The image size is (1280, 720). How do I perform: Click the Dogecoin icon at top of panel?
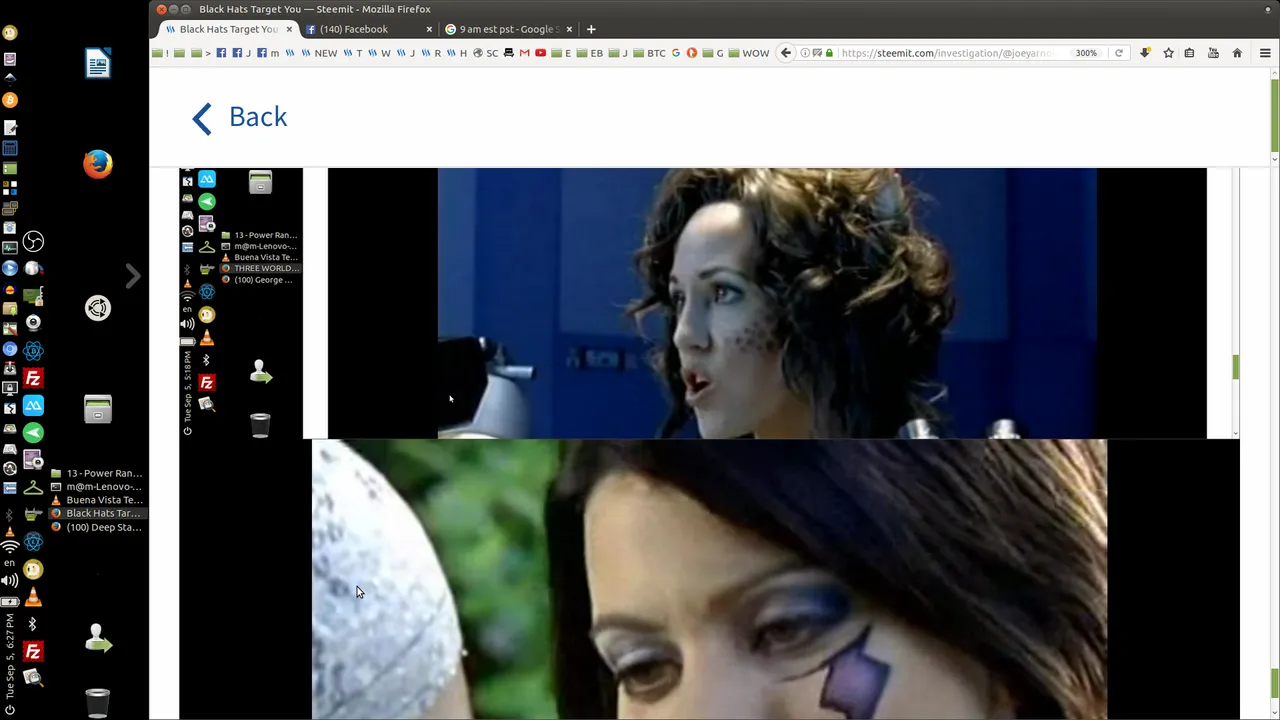(x=10, y=33)
